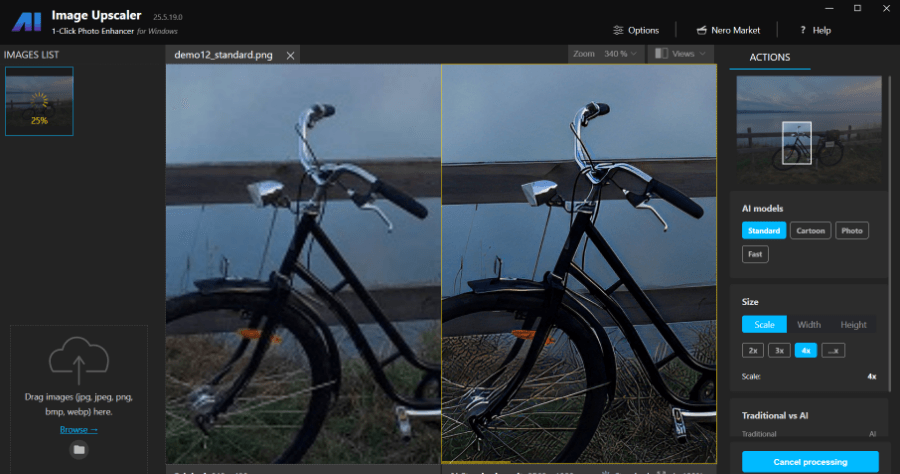Image resolution: width=900 pixels, height=474 pixels.
Task: Click the IMAGES LIST header
Action: (x=32, y=55)
